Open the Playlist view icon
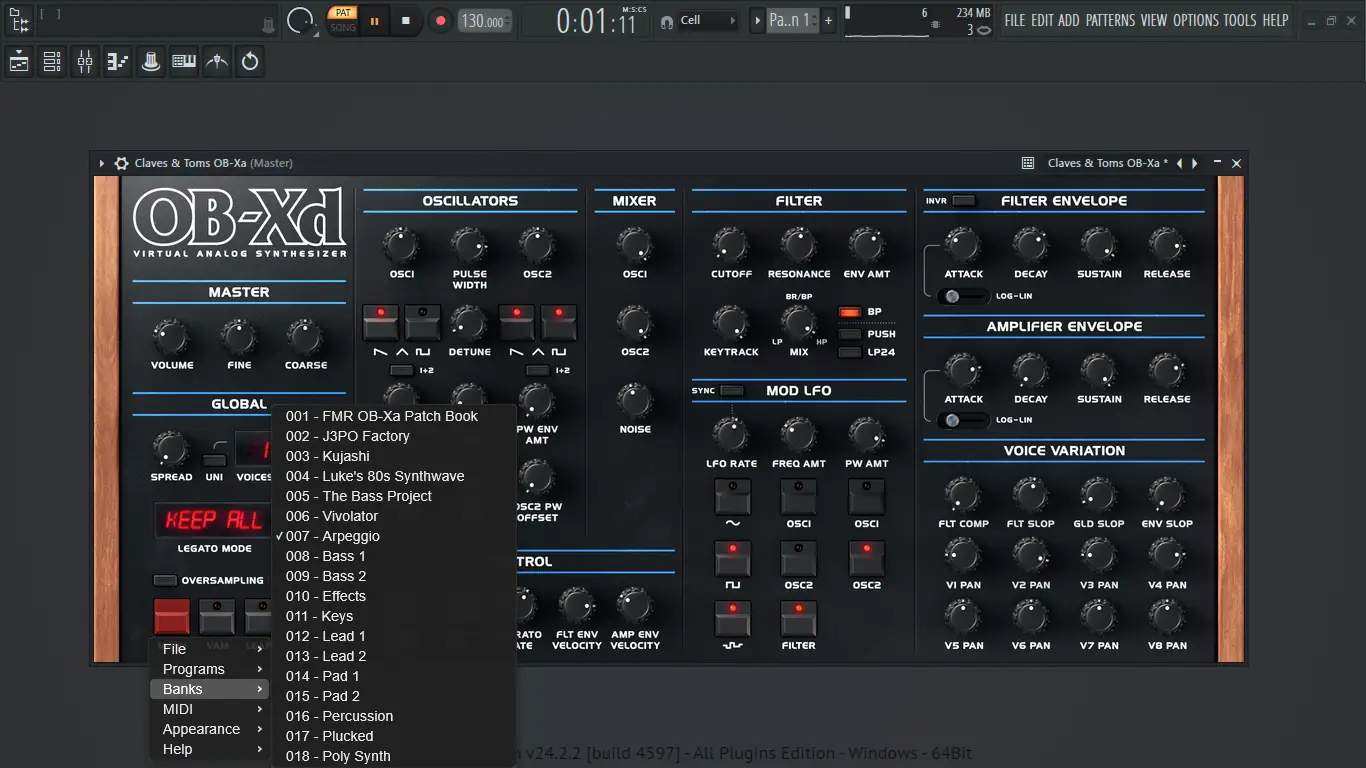Viewport: 1366px width, 768px height. [19, 62]
